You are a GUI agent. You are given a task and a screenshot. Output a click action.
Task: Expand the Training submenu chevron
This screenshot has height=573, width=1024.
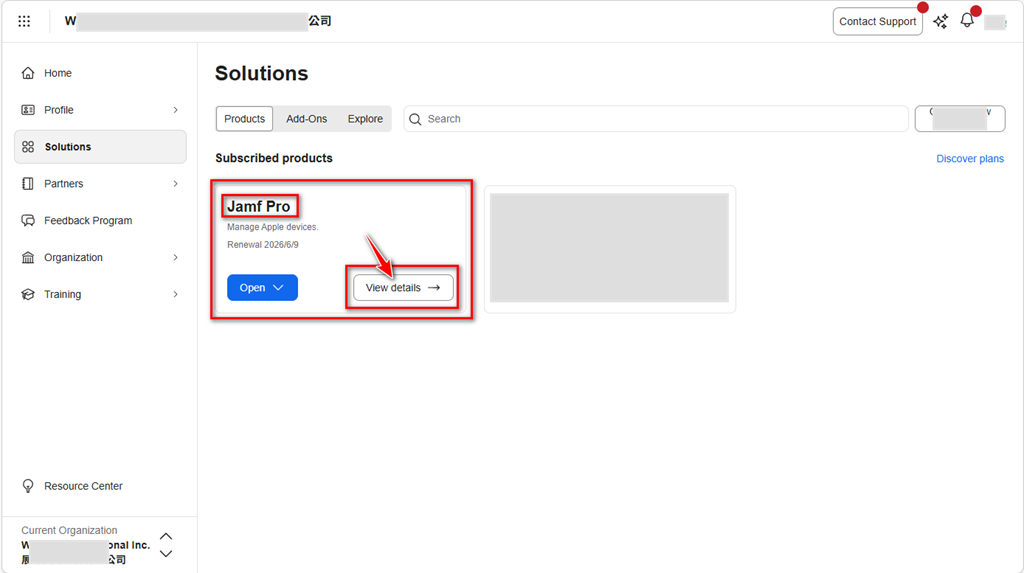175,295
